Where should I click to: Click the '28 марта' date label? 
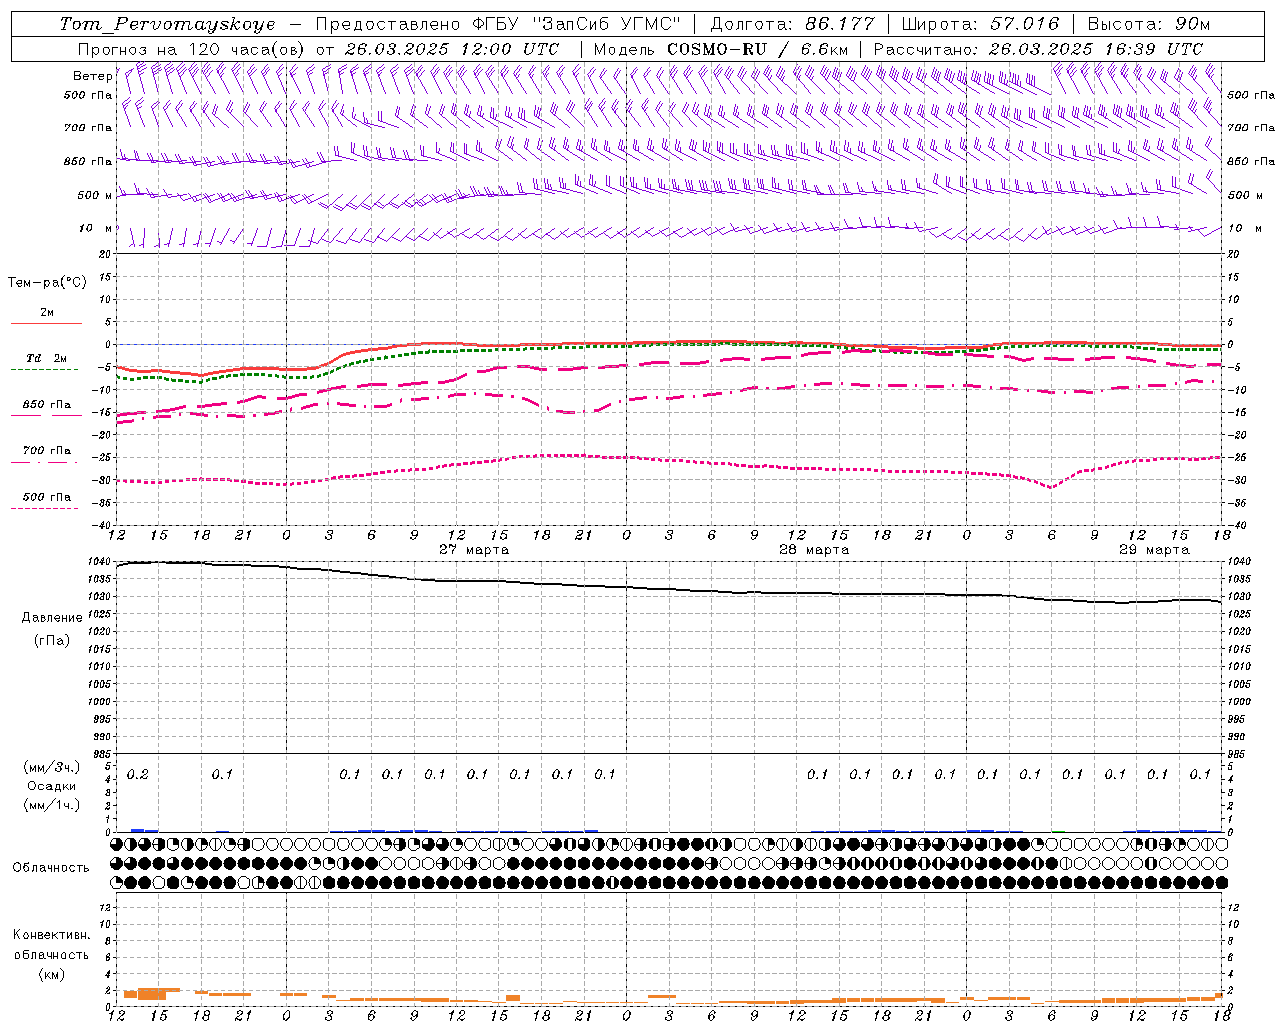pos(813,550)
